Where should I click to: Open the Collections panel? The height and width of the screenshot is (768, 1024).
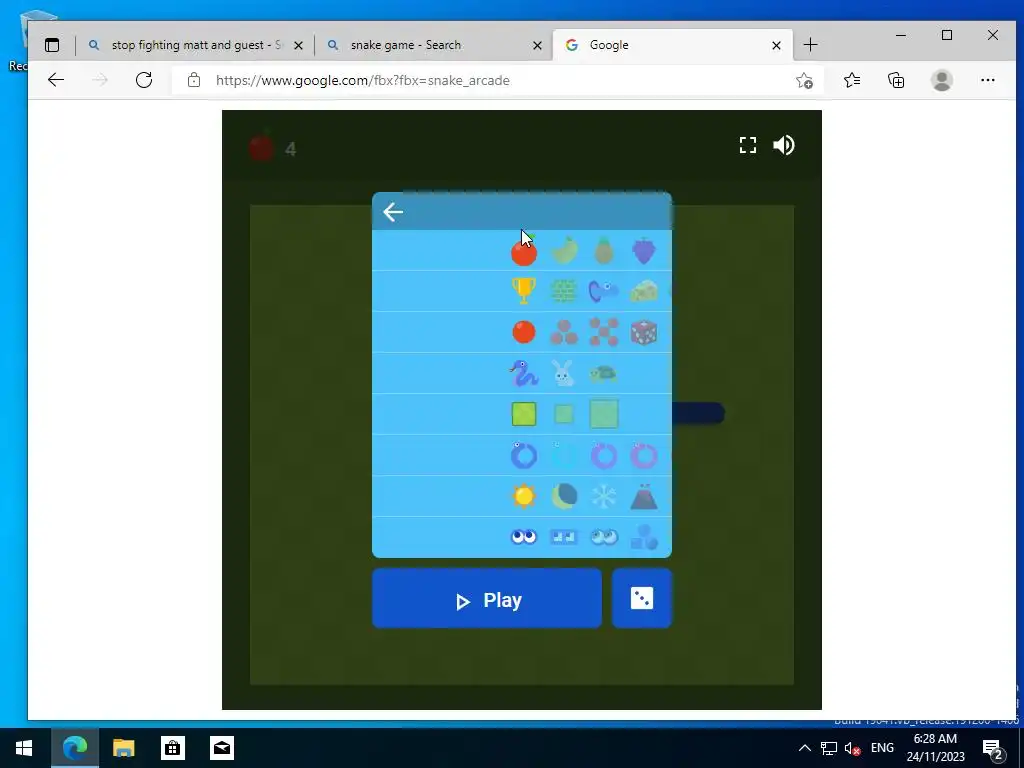click(x=896, y=80)
